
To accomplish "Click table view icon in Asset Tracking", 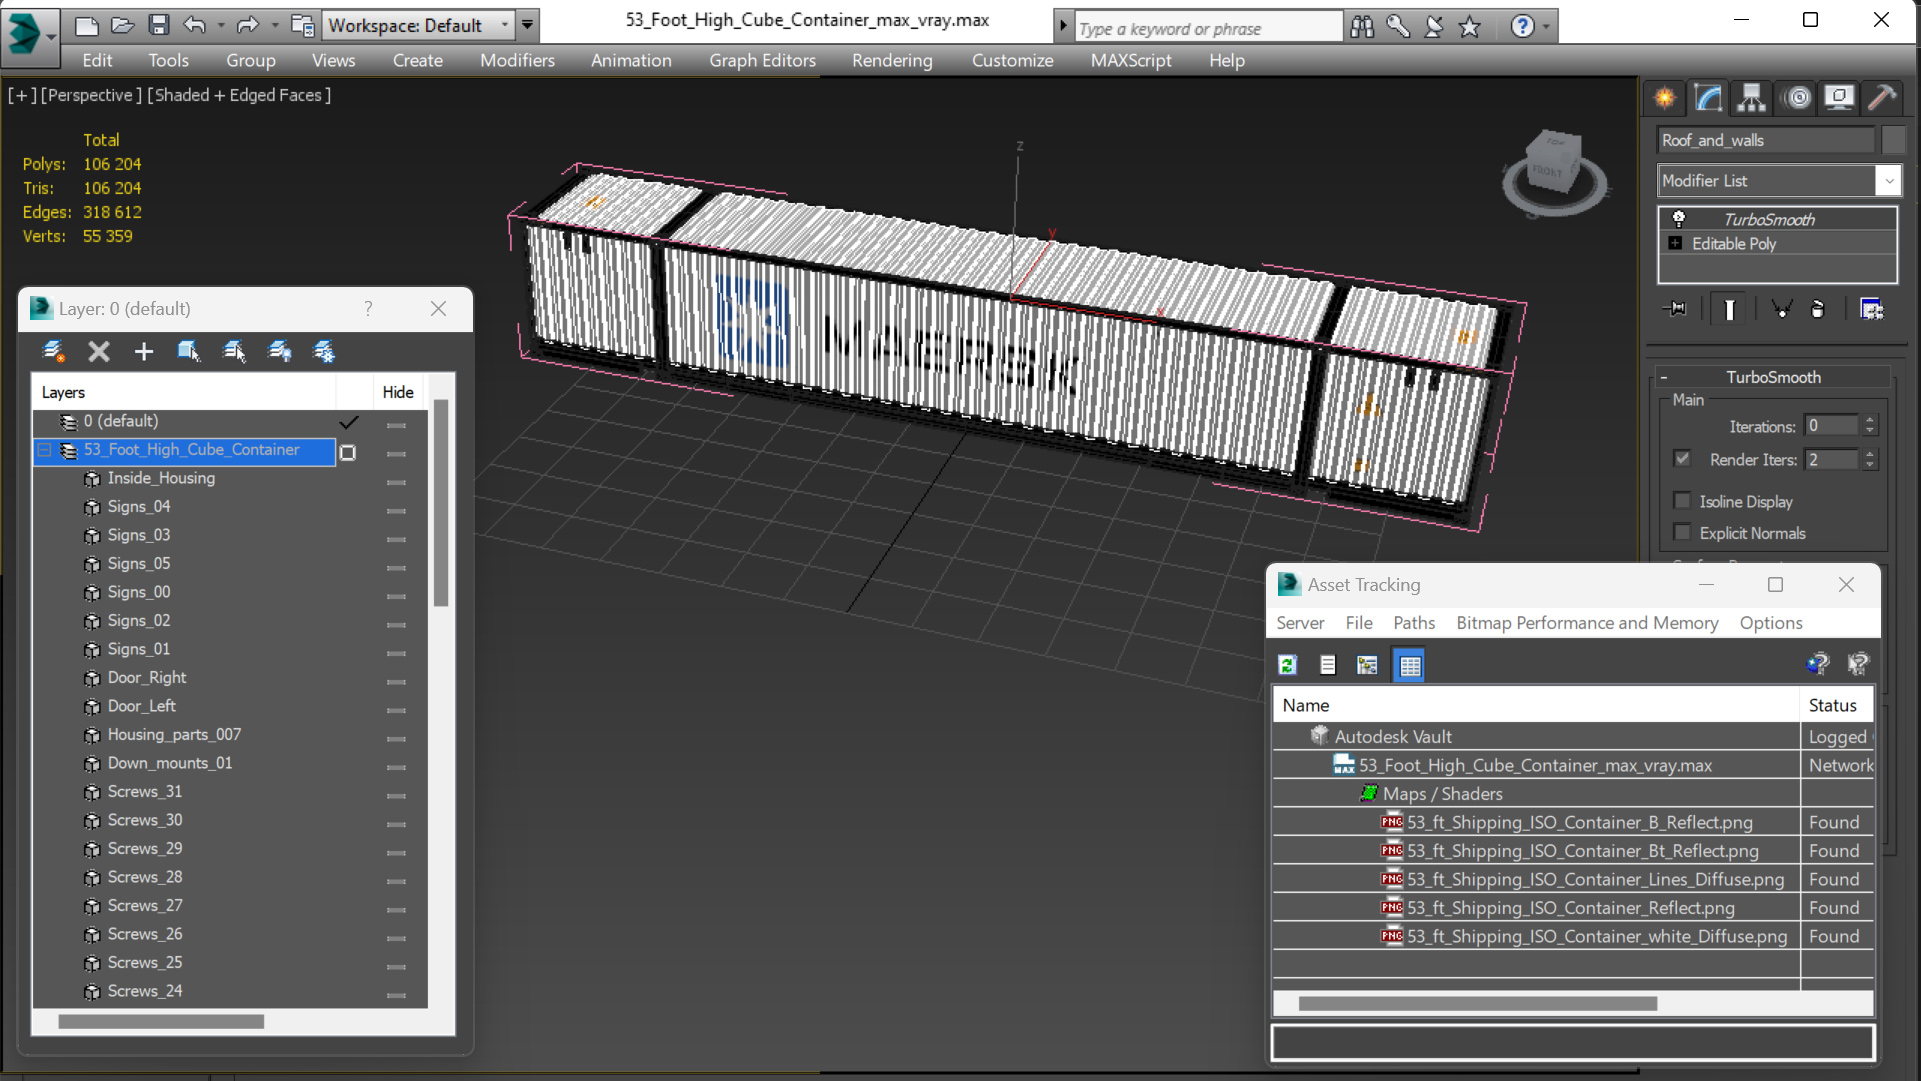I will click(x=1410, y=665).
